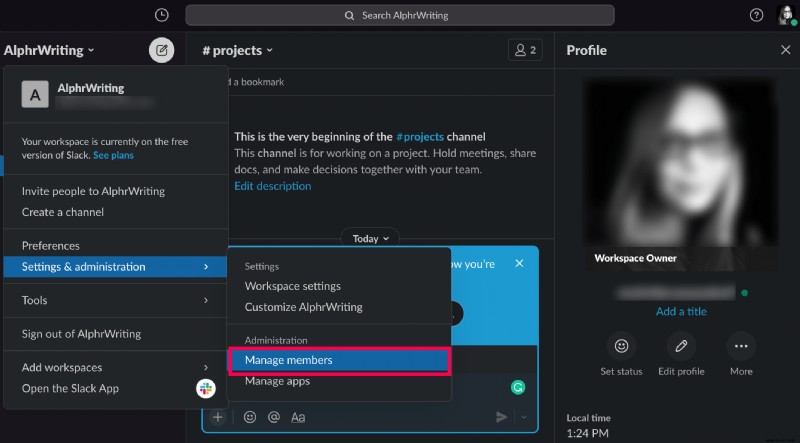Expand the Settings & administration submenu
The height and width of the screenshot is (443, 800).
pos(115,266)
